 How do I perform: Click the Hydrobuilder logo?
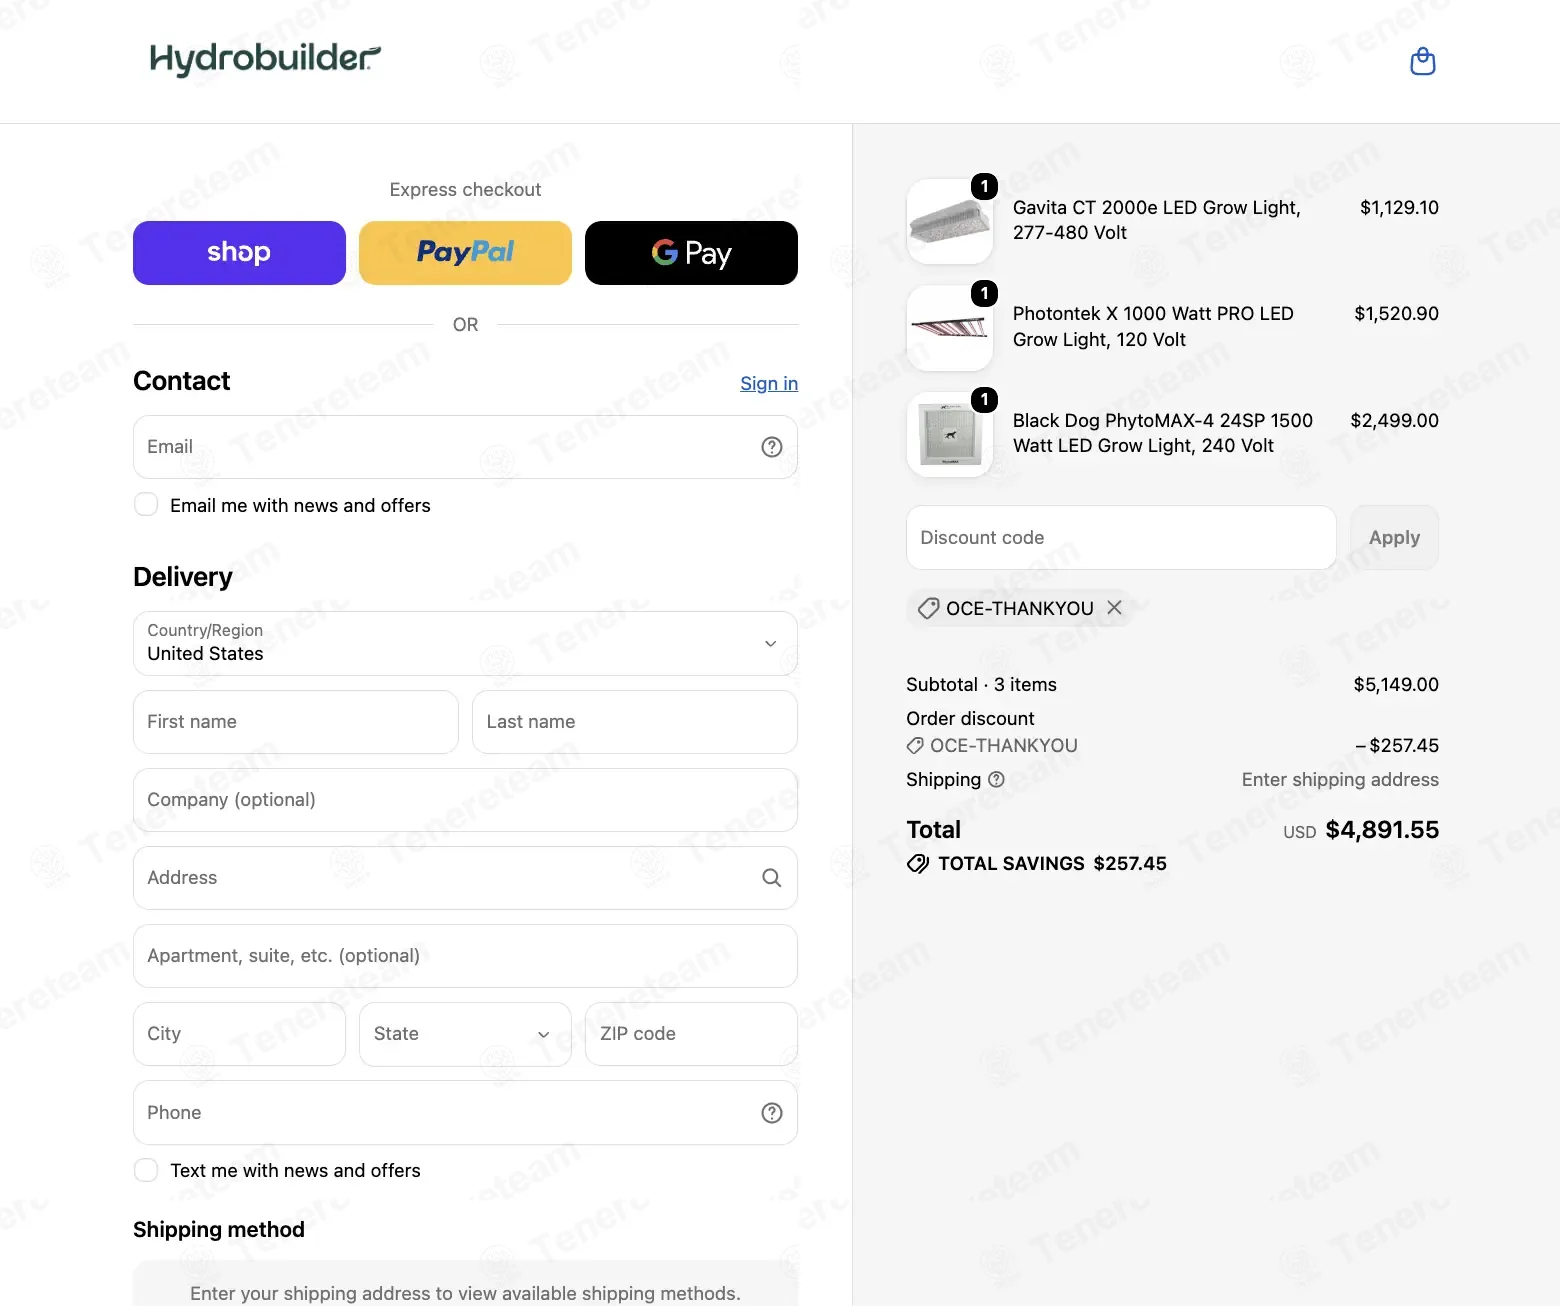265,60
